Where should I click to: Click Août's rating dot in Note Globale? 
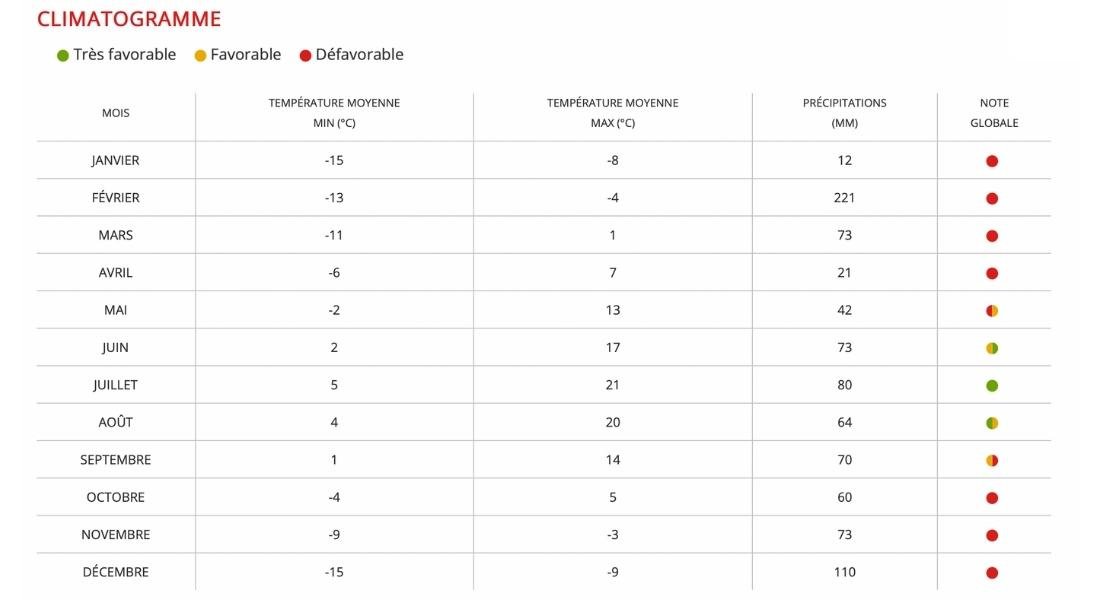(992, 423)
